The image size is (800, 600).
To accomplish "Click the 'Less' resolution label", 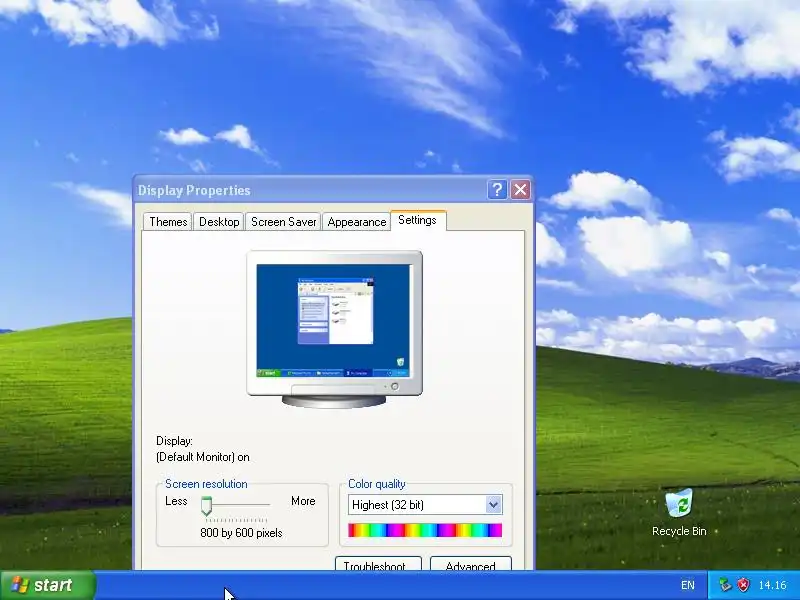I will point(176,501).
